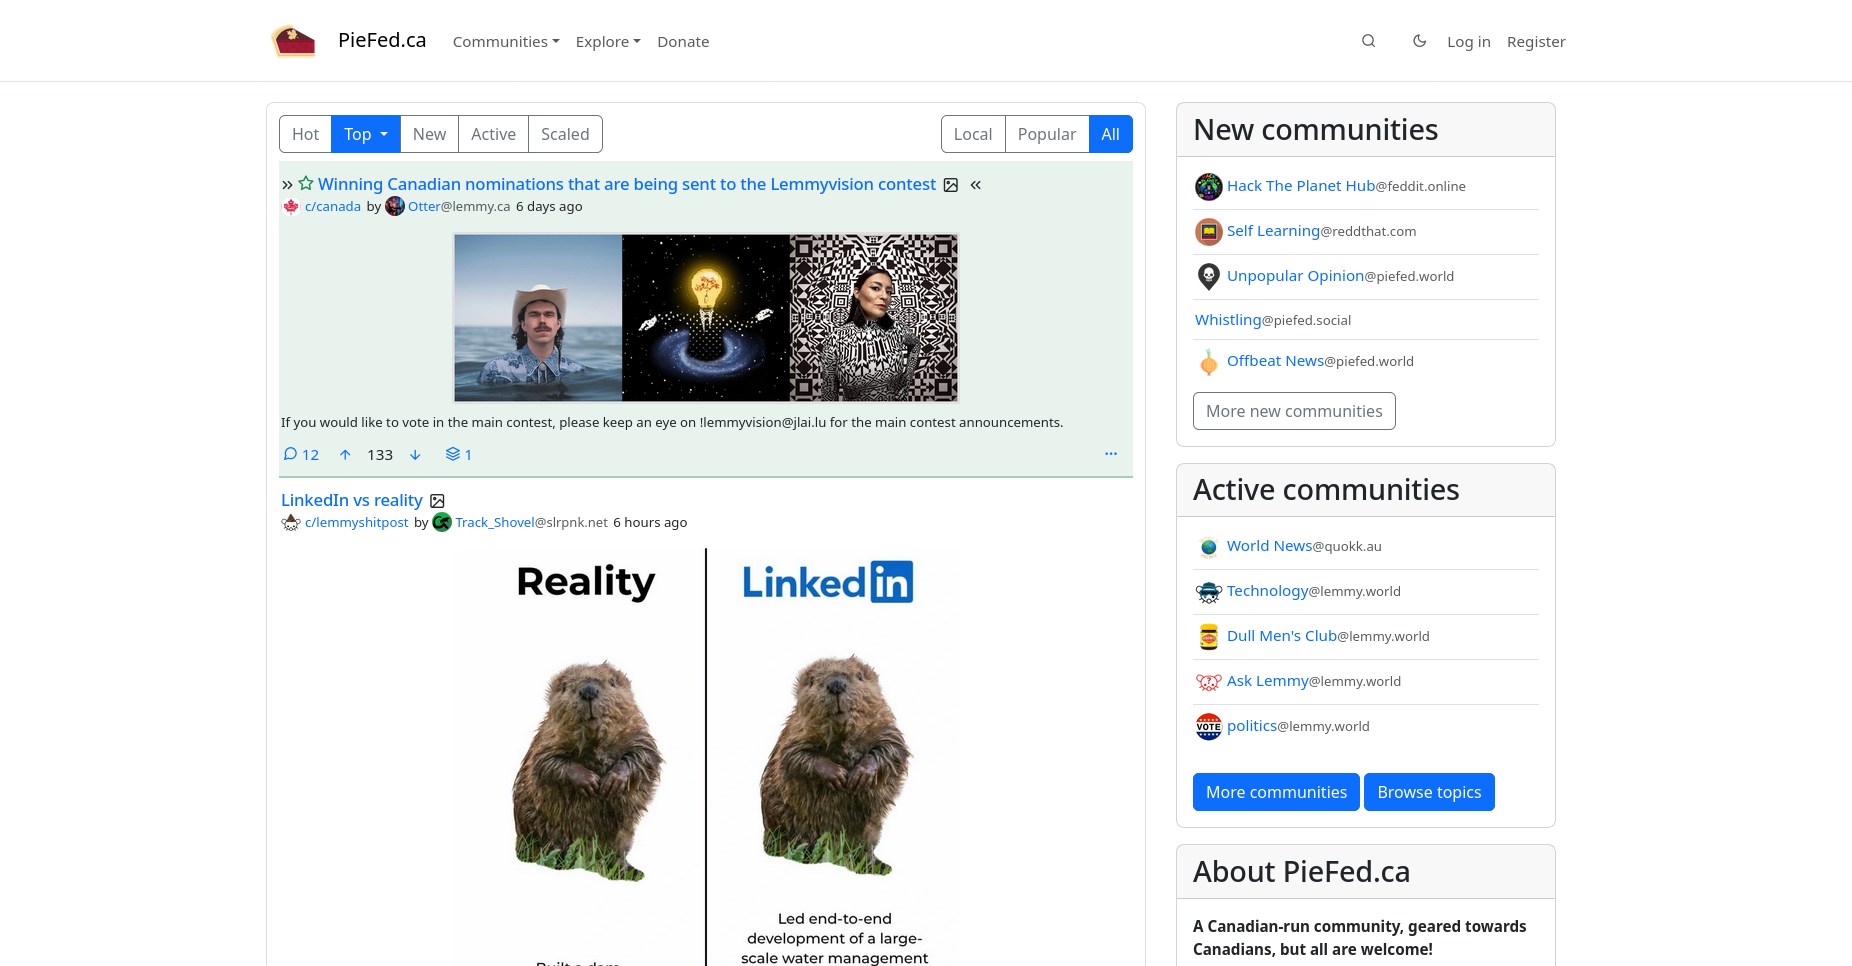Click the World News globe icon
1852x966 pixels.
click(x=1208, y=547)
